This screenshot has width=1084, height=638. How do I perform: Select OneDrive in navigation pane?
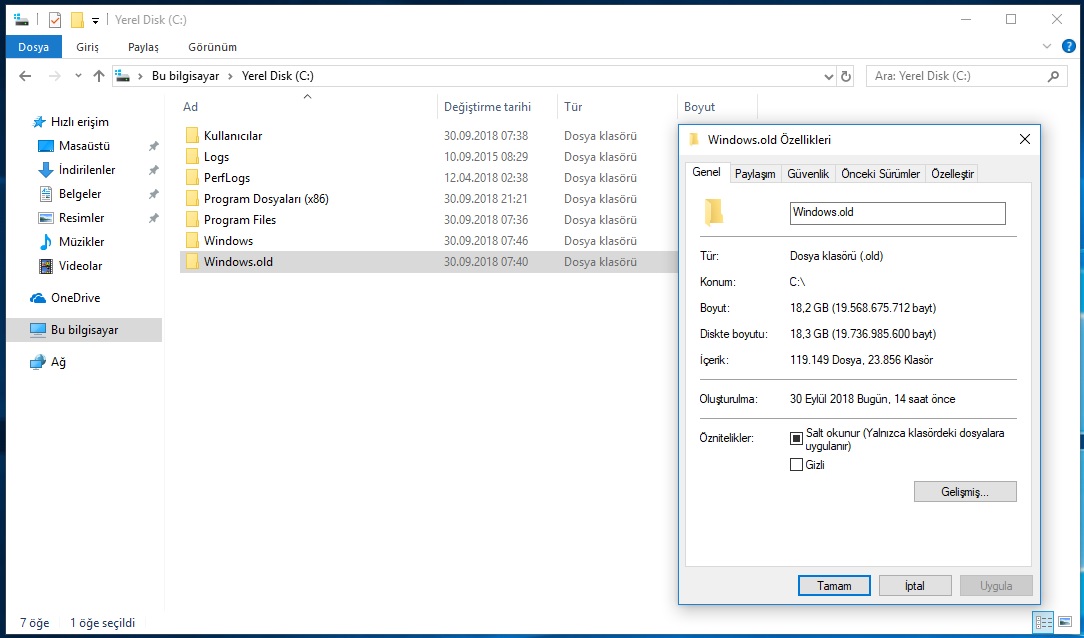pyautogui.click(x=75, y=298)
